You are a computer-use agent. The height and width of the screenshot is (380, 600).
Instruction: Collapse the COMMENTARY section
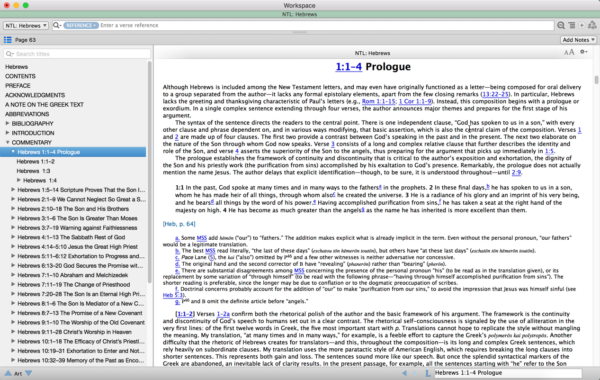point(7,142)
